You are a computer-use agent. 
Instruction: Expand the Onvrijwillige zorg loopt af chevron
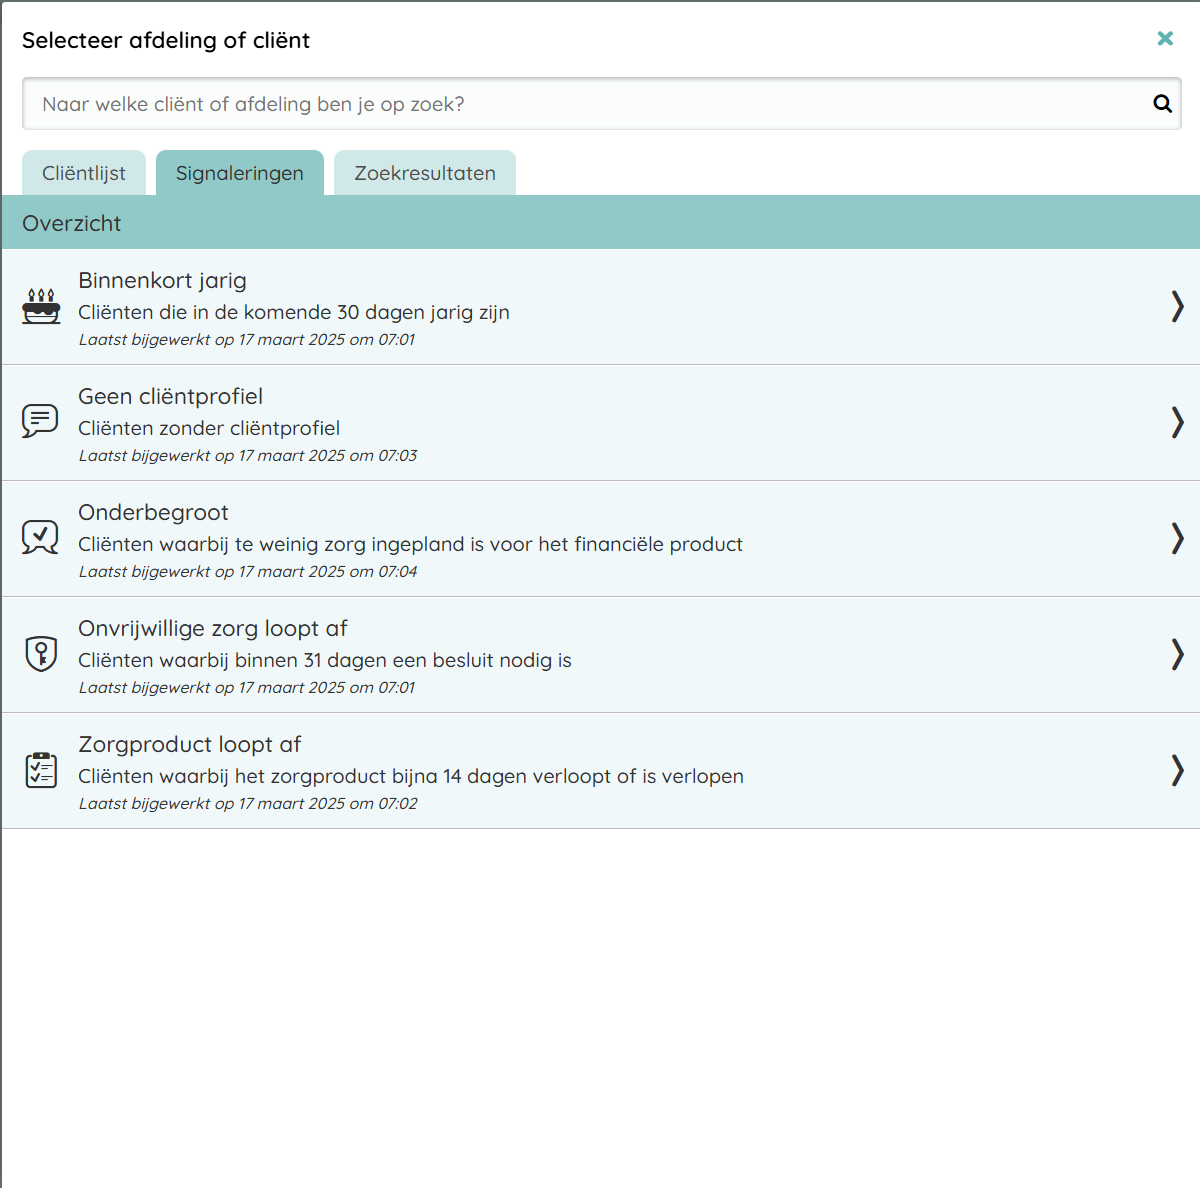pyautogui.click(x=1177, y=654)
